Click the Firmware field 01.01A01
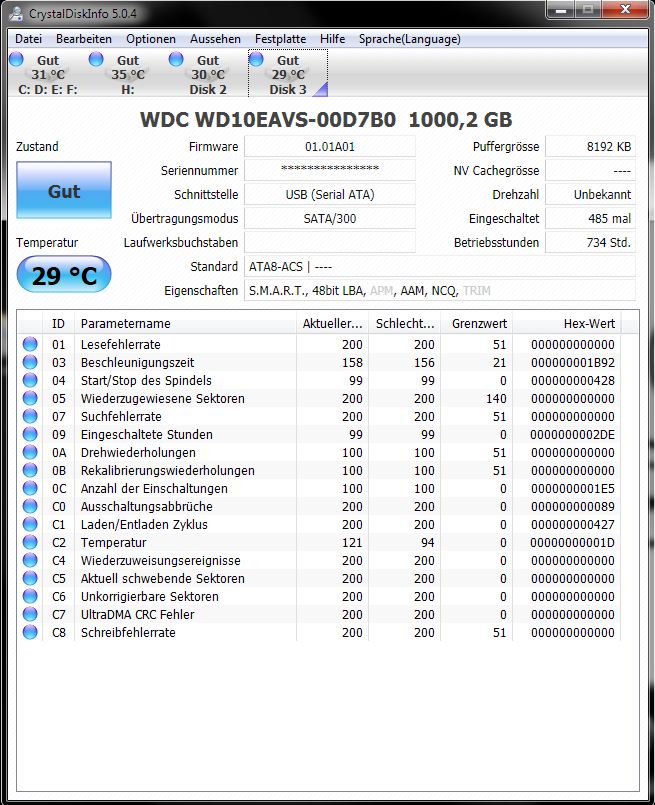Viewport: 655px width, 805px height. pyautogui.click(x=330, y=147)
